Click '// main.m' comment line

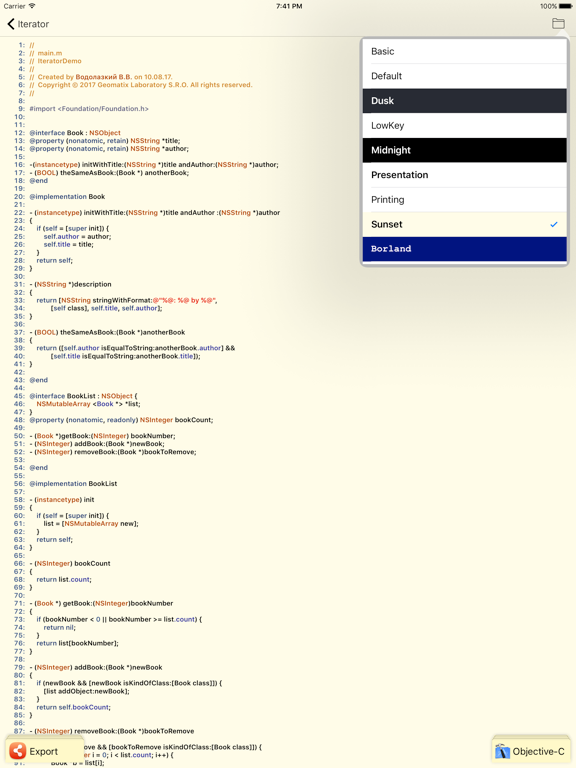click(46, 53)
